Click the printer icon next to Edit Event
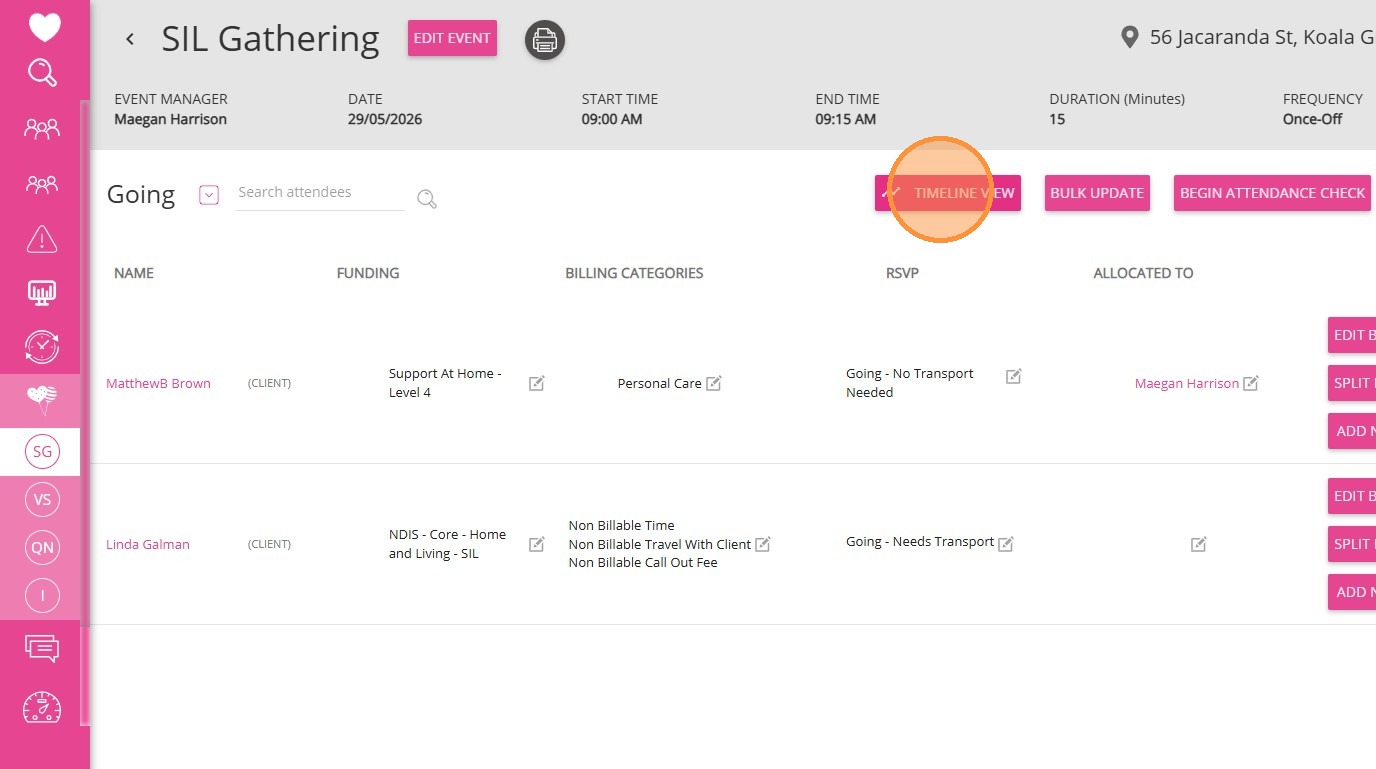This screenshot has height=769, width=1376. (x=545, y=40)
